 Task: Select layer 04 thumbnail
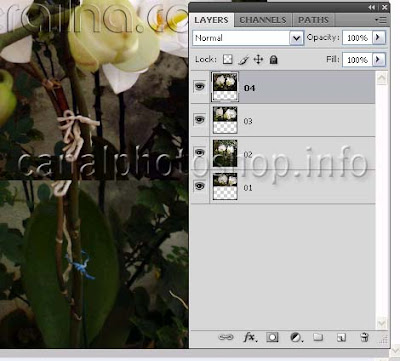click(225, 87)
